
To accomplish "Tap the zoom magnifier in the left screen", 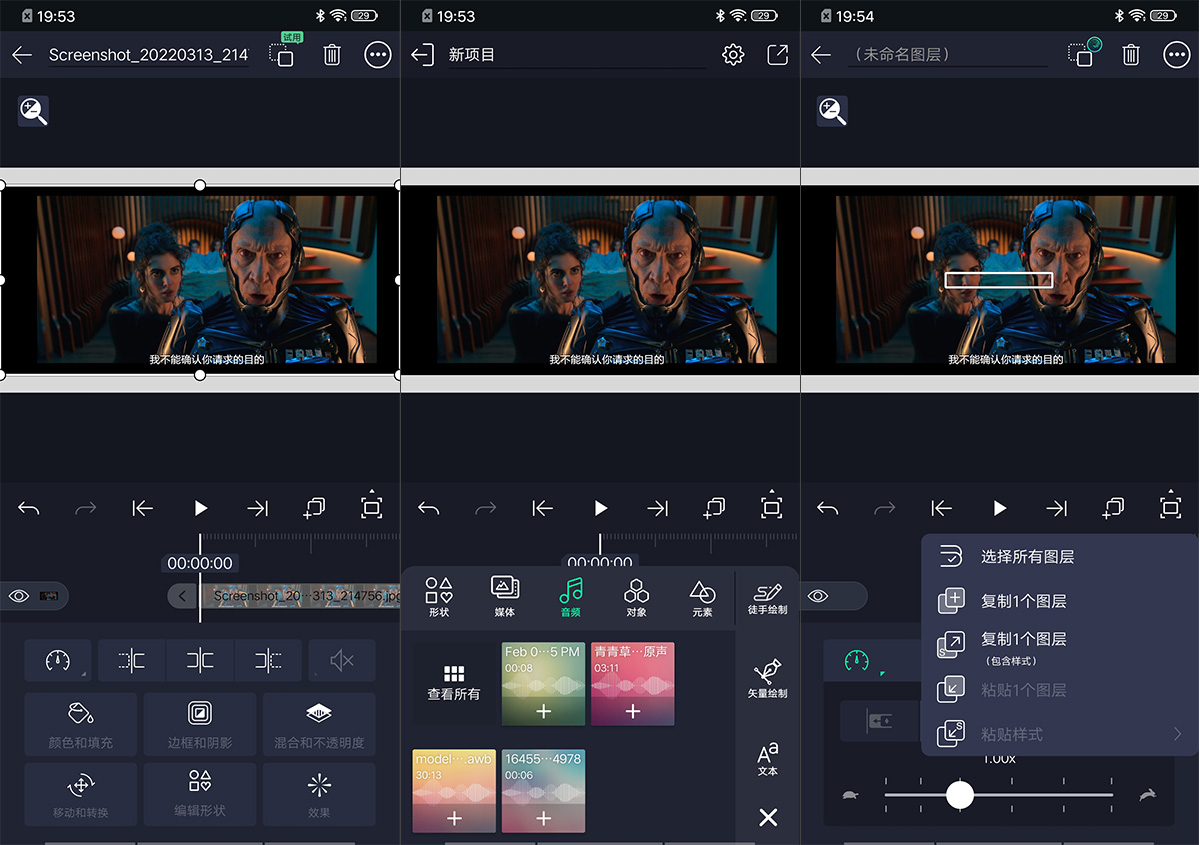I will point(33,111).
